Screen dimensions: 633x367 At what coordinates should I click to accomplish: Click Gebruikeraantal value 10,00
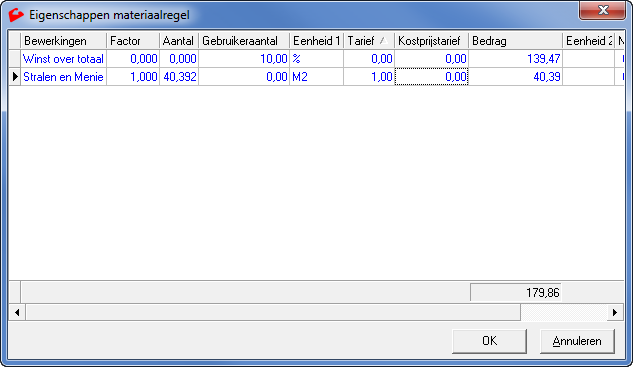point(244,59)
